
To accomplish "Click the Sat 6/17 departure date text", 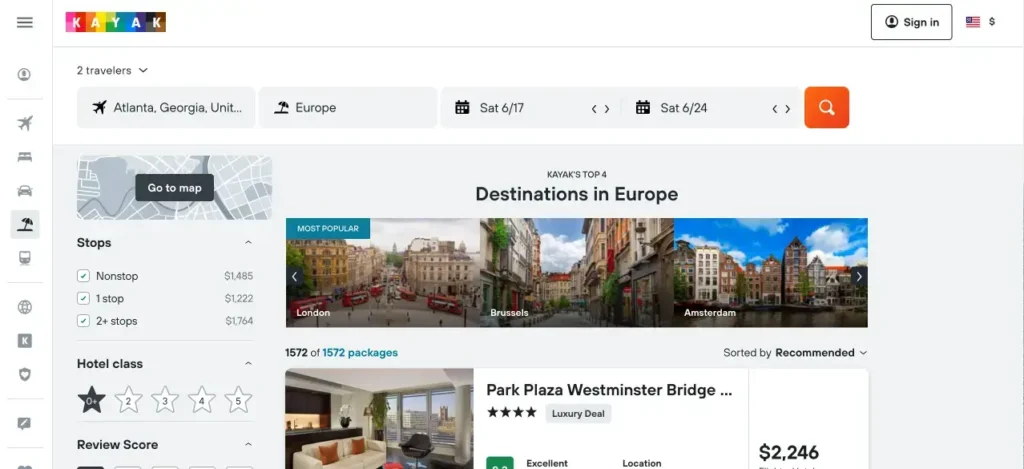I will [502, 108].
